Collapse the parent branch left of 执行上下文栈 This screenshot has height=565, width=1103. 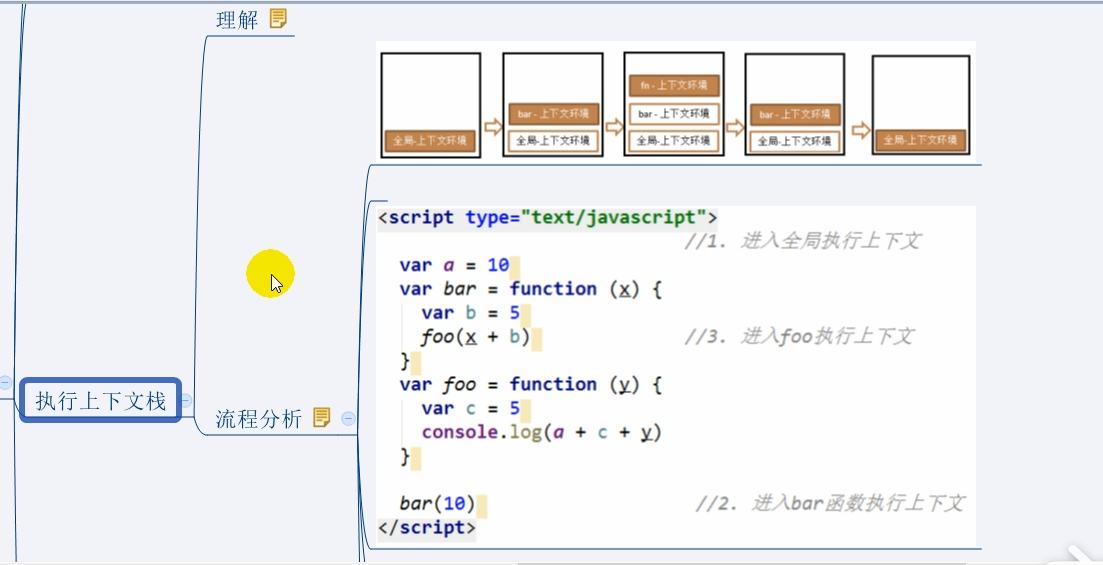tap(6, 382)
